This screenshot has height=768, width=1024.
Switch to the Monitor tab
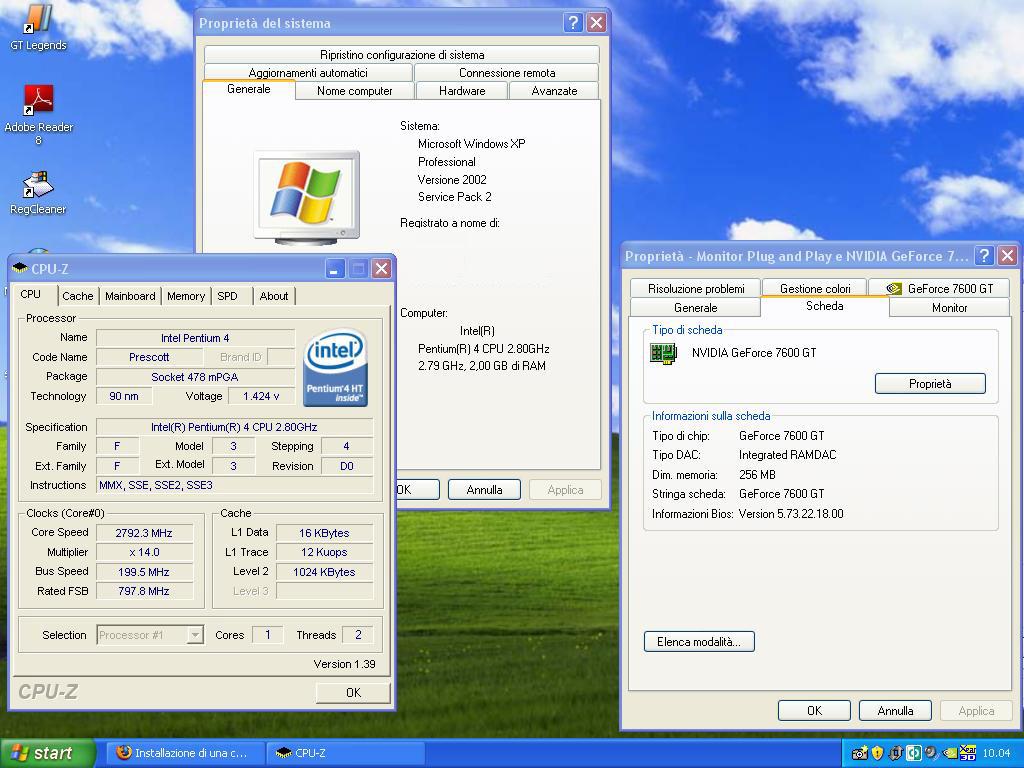tap(950, 308)
